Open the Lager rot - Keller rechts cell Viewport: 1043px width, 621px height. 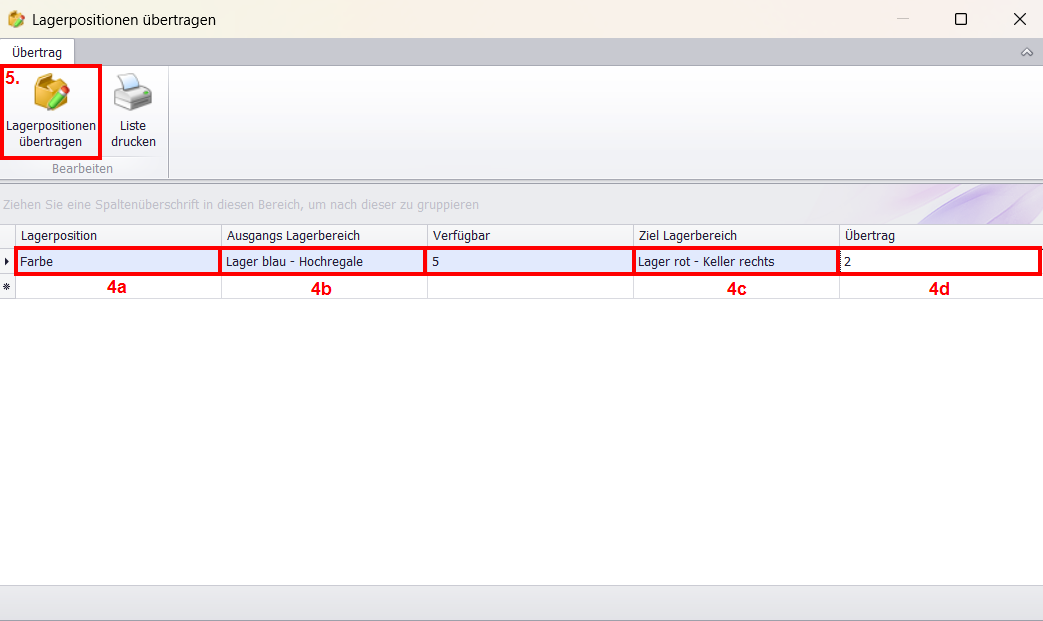coord(736,261)
